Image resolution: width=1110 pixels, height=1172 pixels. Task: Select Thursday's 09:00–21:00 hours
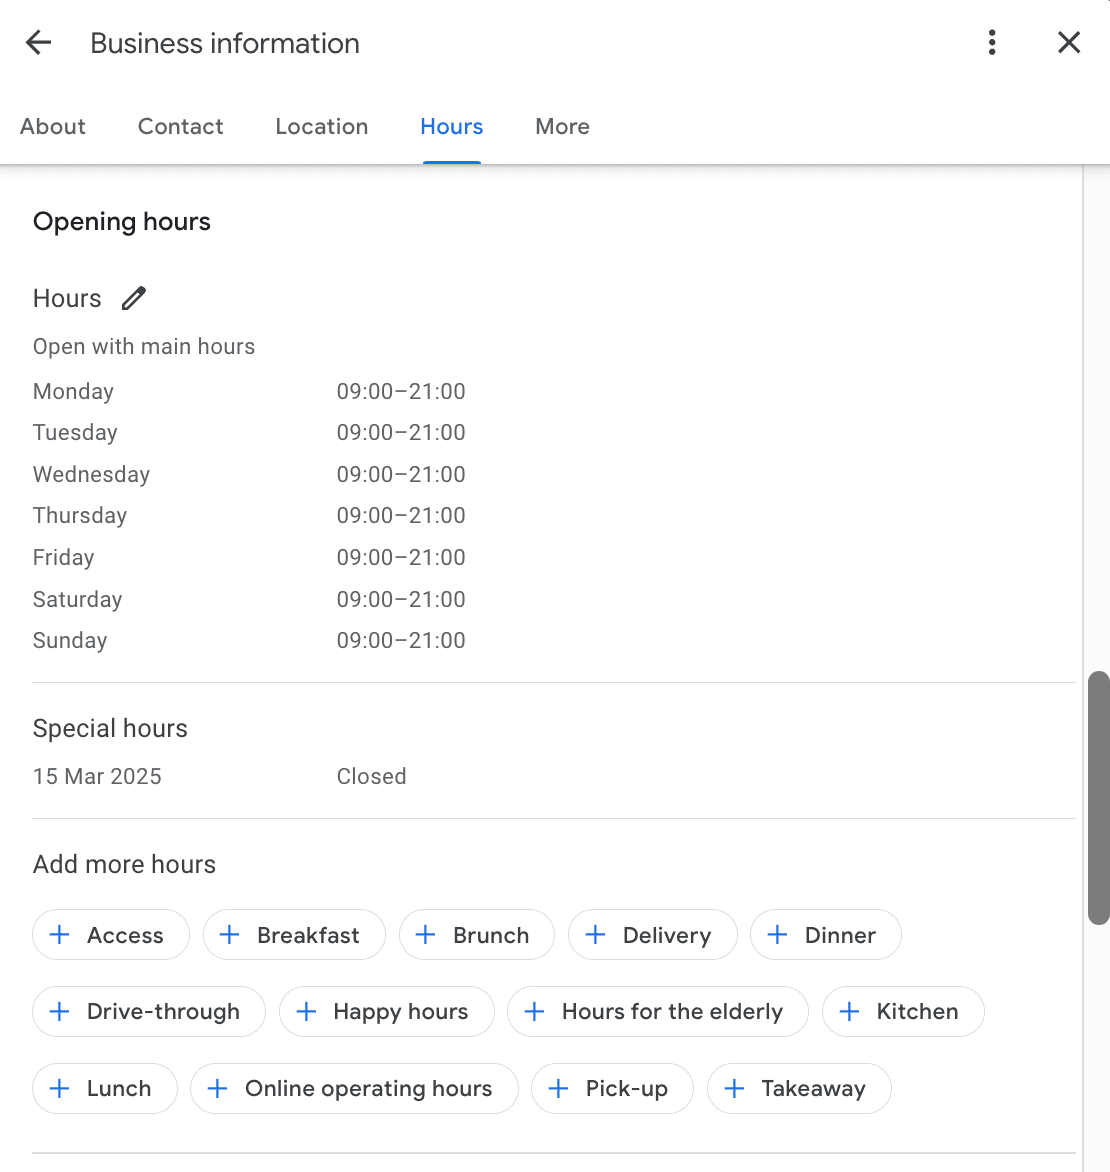click(x=401, y=515)
